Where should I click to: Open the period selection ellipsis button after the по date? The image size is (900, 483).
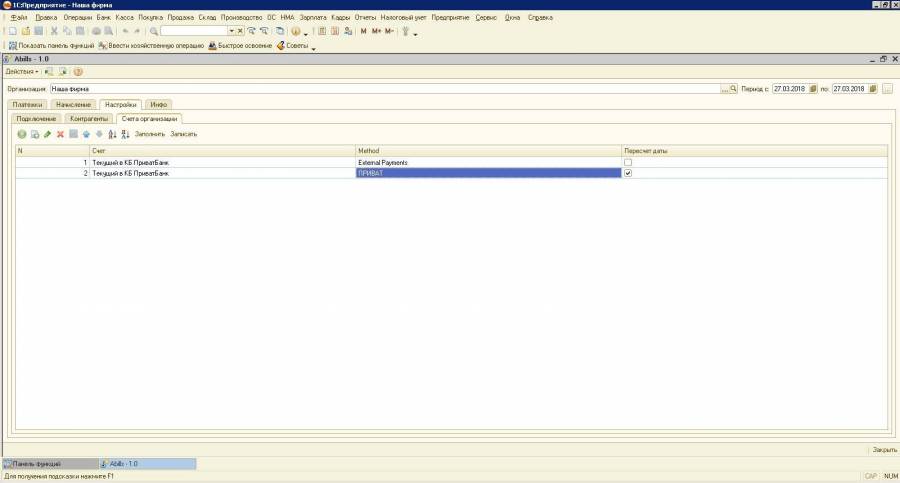coord(887,89)
